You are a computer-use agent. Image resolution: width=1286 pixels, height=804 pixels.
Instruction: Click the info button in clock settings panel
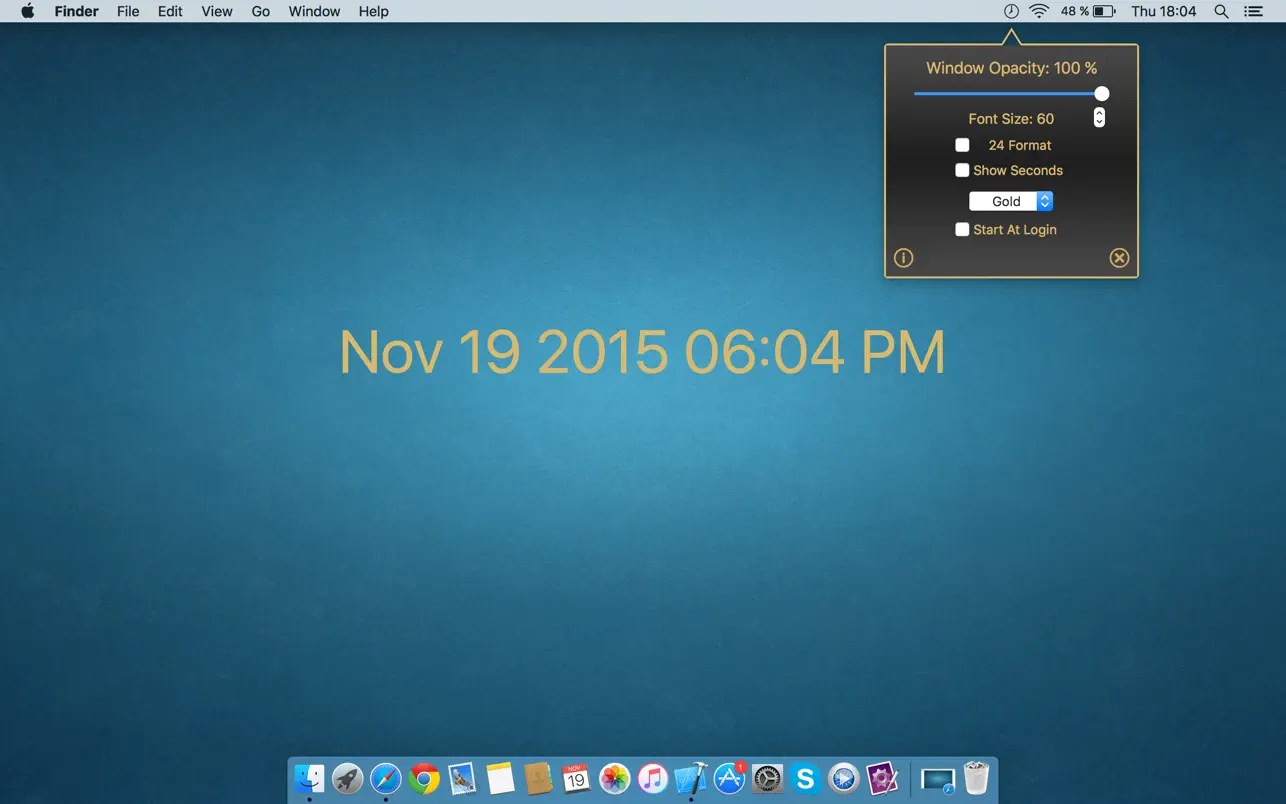(903, 258)
